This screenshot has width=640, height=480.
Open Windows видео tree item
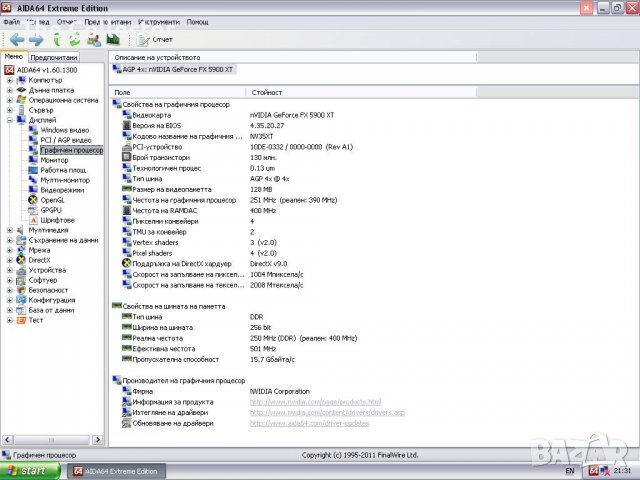coord(64,130)
